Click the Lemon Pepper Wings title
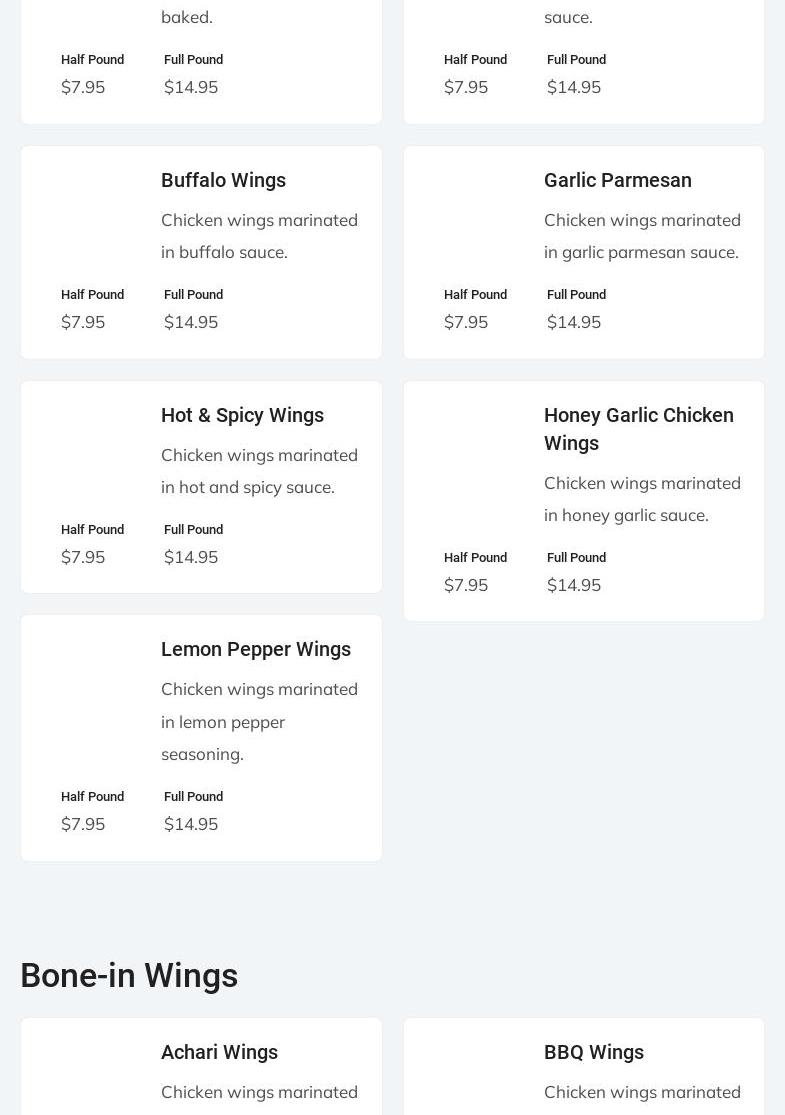 tap(255, 649)
